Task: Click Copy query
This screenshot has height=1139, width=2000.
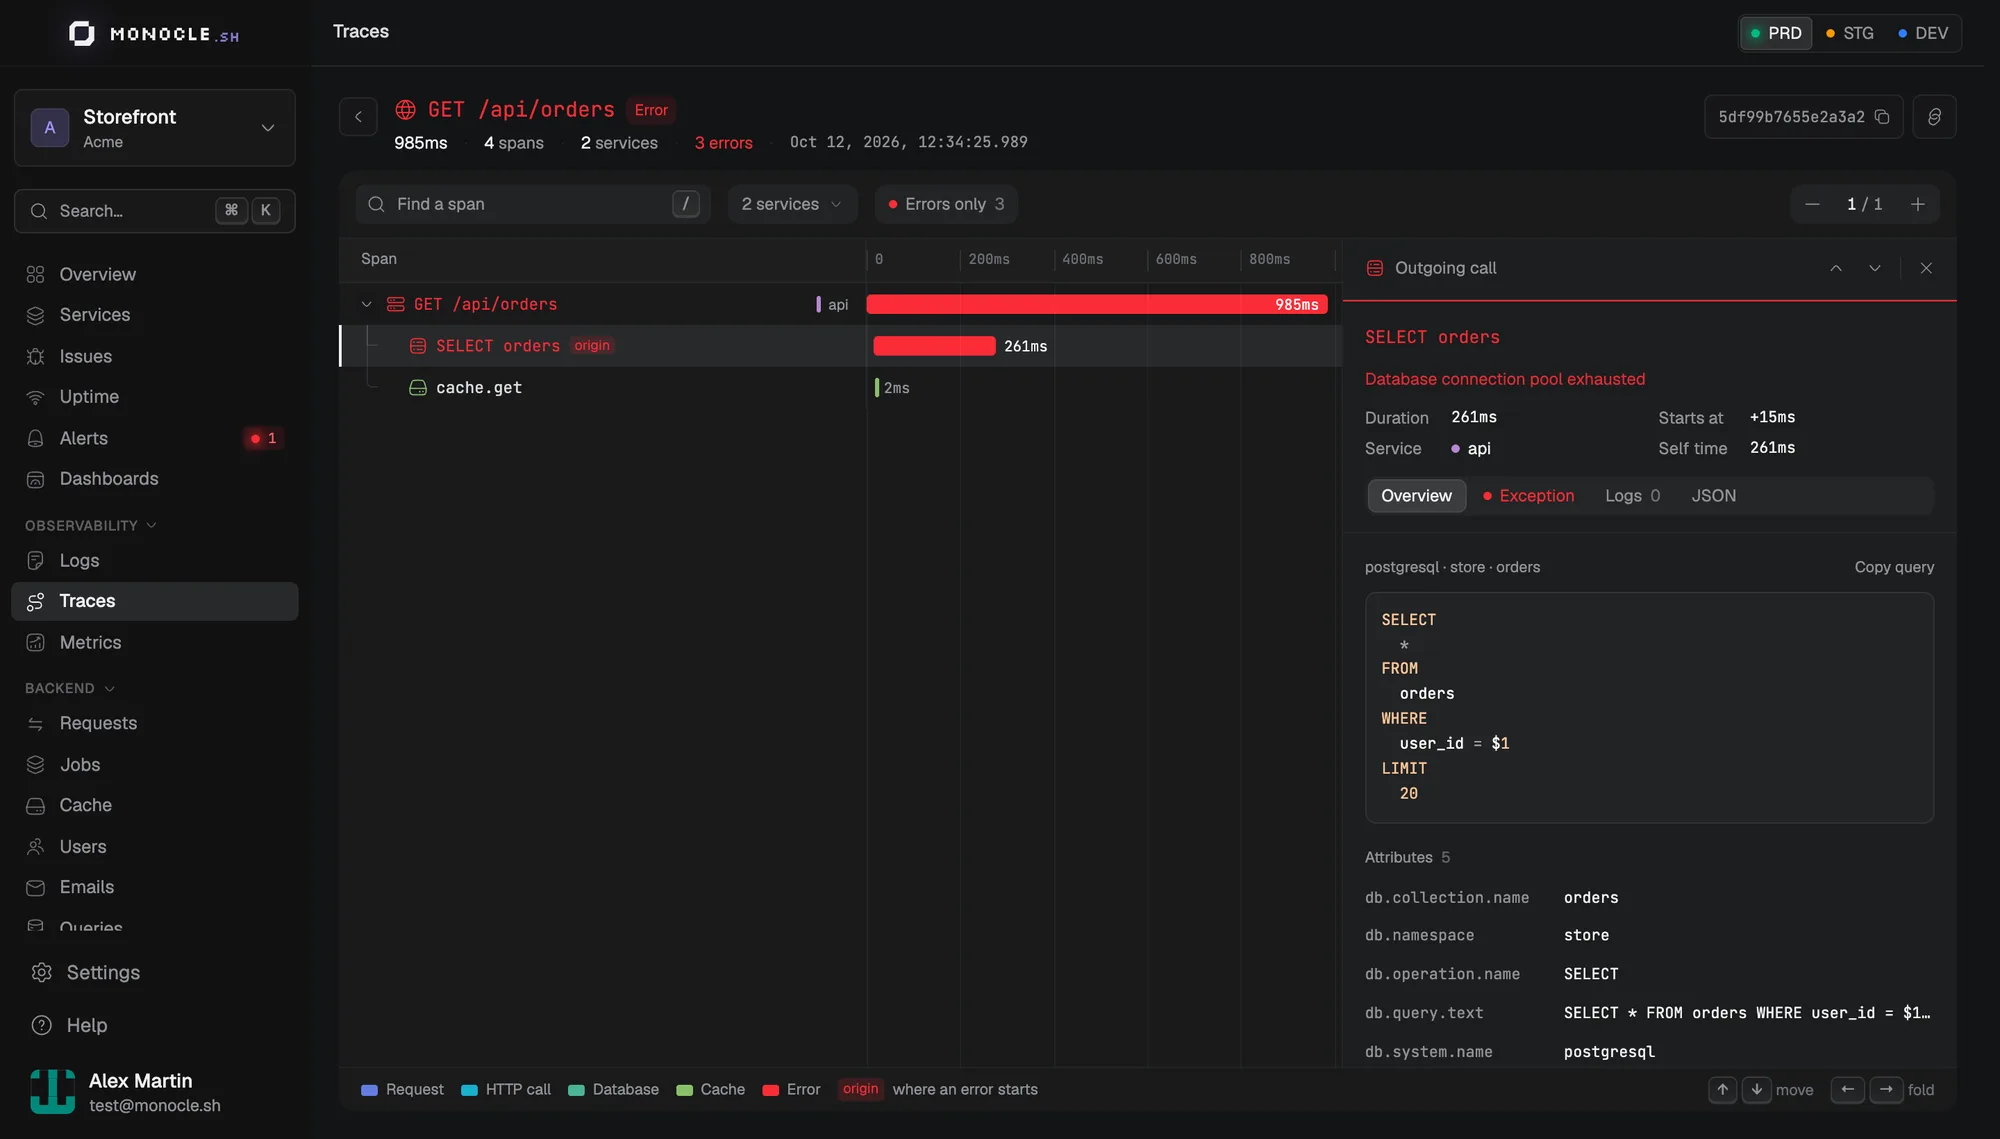Action: [x=1894, y=567]
